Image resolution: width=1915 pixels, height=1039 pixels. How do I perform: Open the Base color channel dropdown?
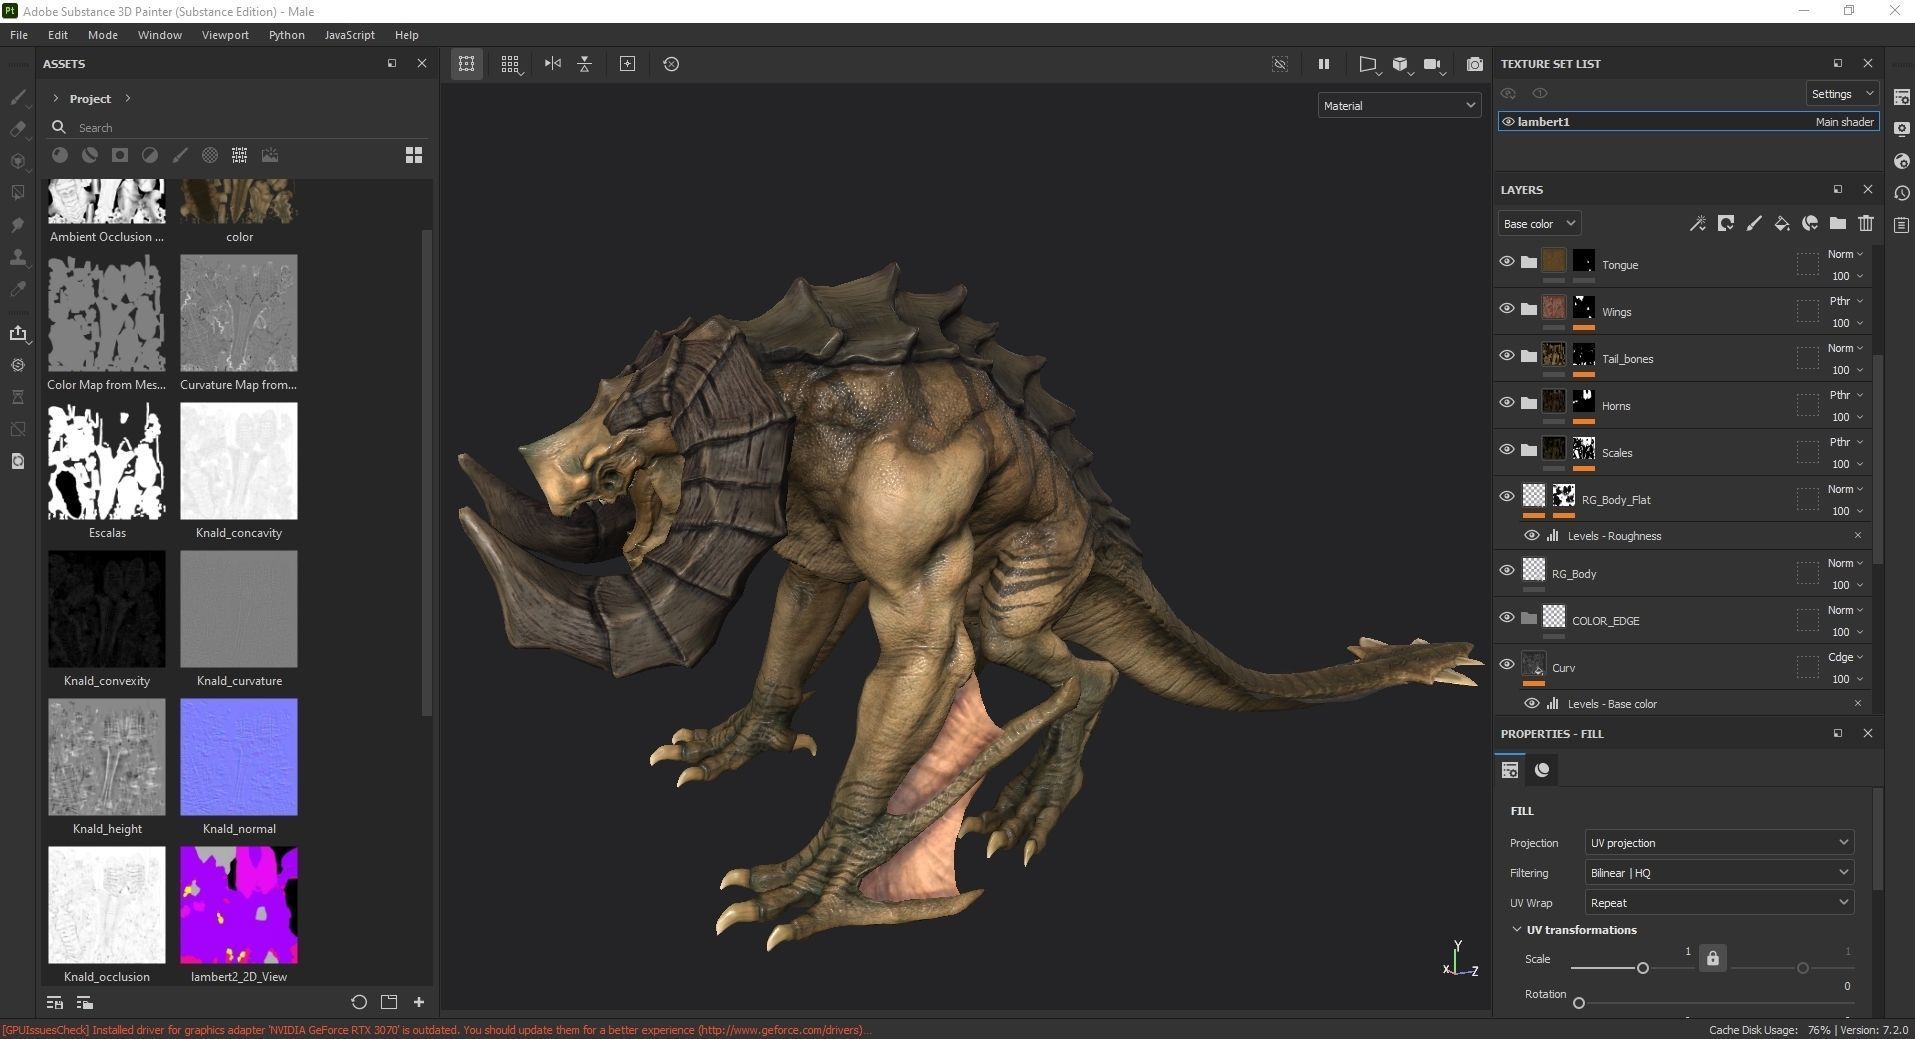(1539, 224)
